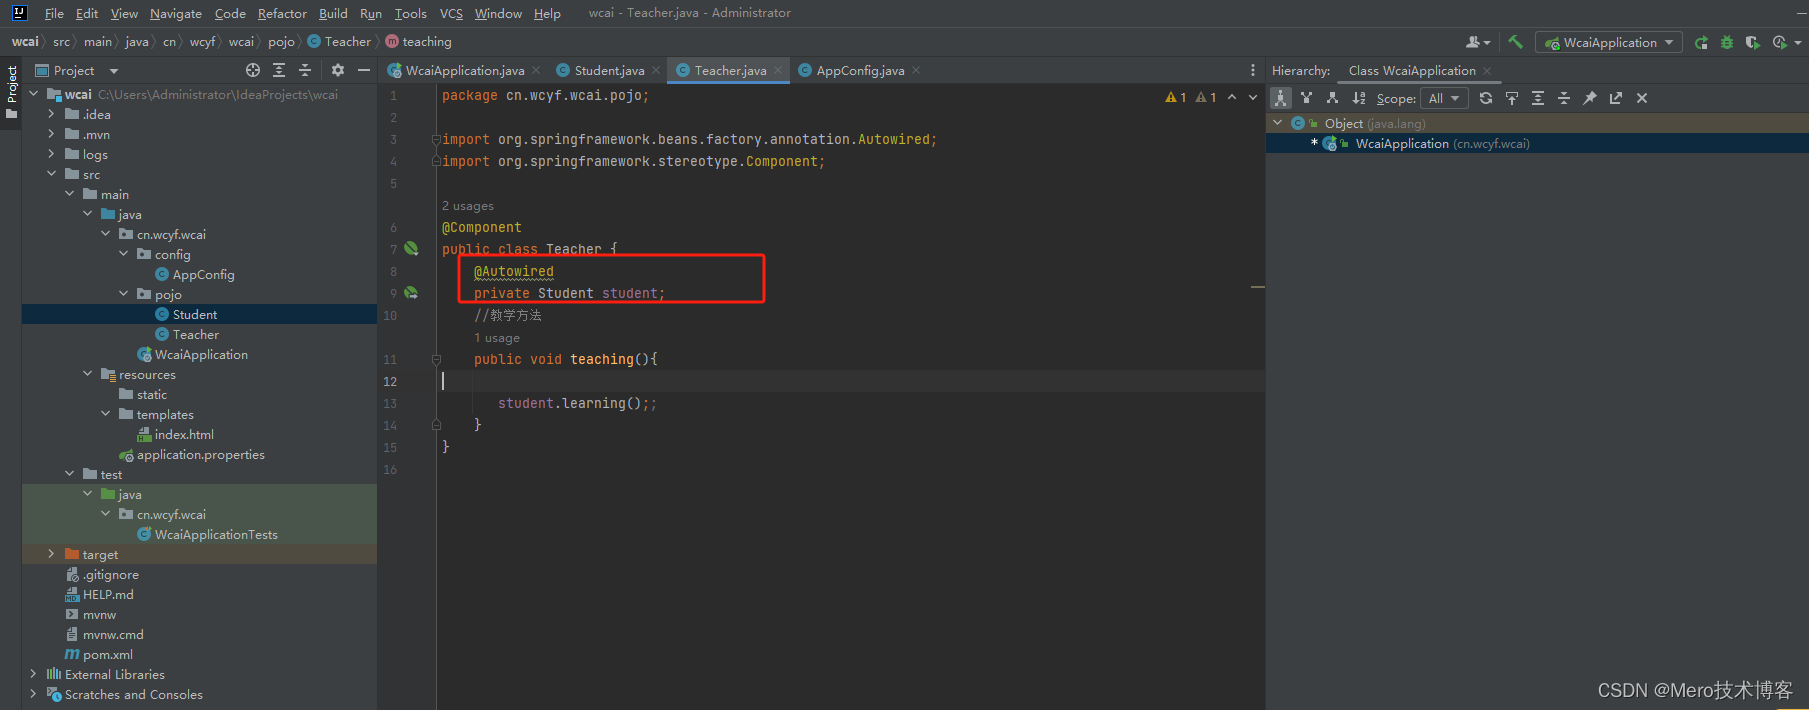The height and width of the screenshot is (710, 1809).
Task: Go to the next highlighted error arrow
Action: 1253,97
